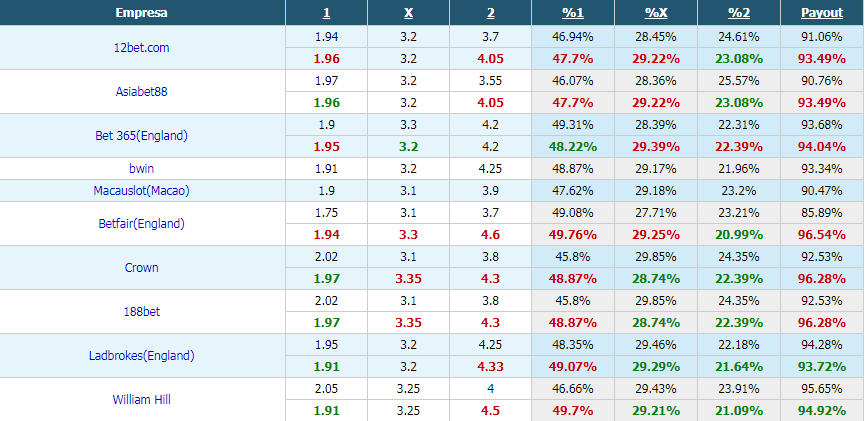Select 12bet.com opening %1 value 46.94%
The image size is (866, 421).
(x=573, y=37)
